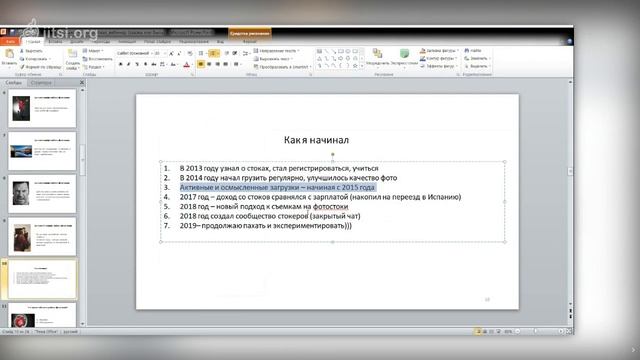Screen dimensions: 640x360
Task: Toggle Italic formatting
Action: pos(128,64)
